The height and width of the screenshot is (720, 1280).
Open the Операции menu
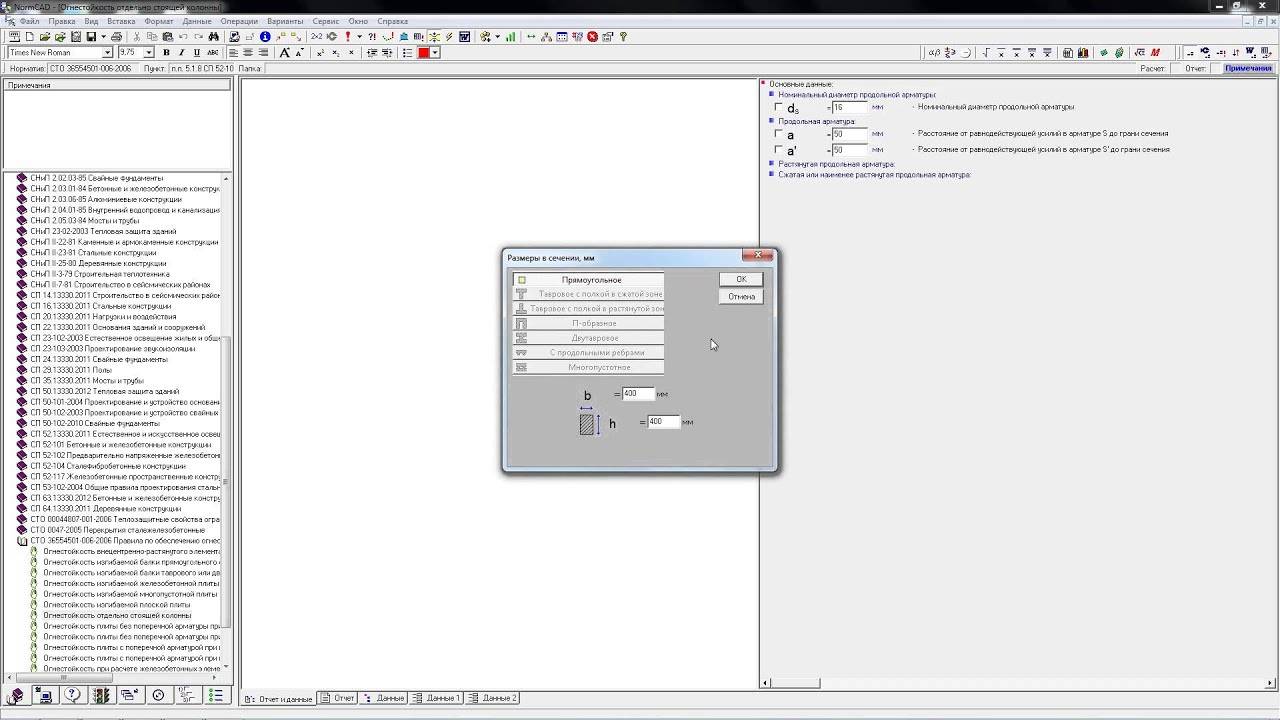click(238, 21)
